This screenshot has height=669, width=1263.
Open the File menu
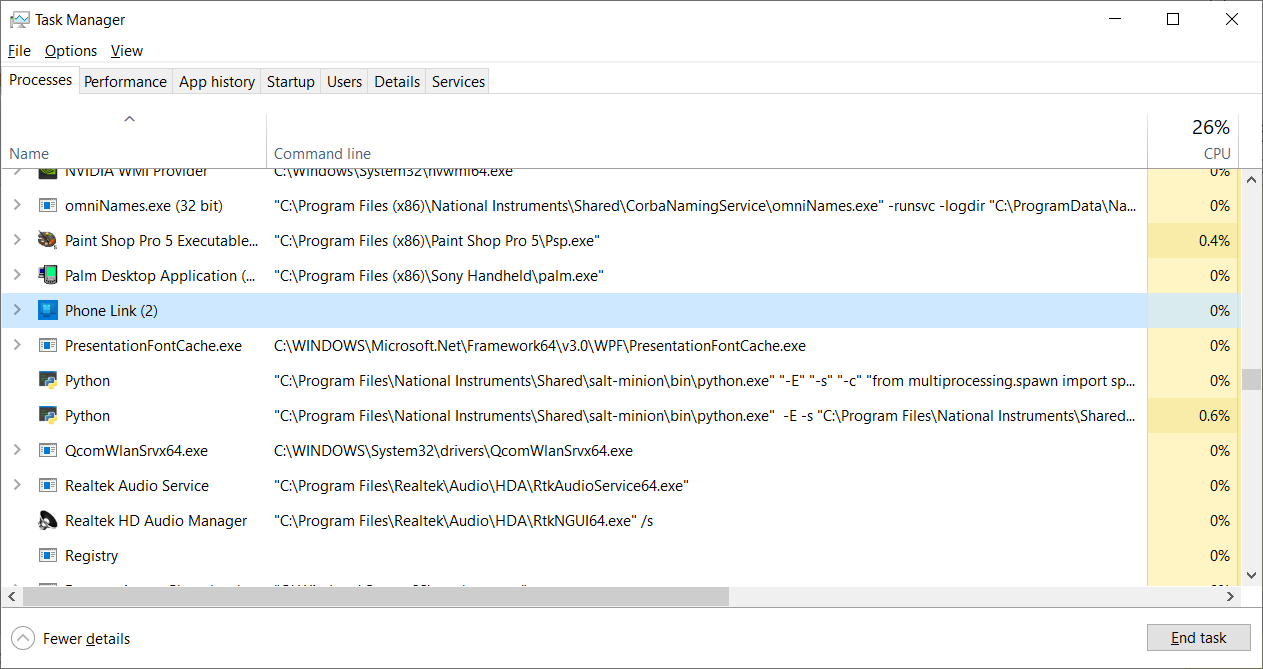point(19,50)
